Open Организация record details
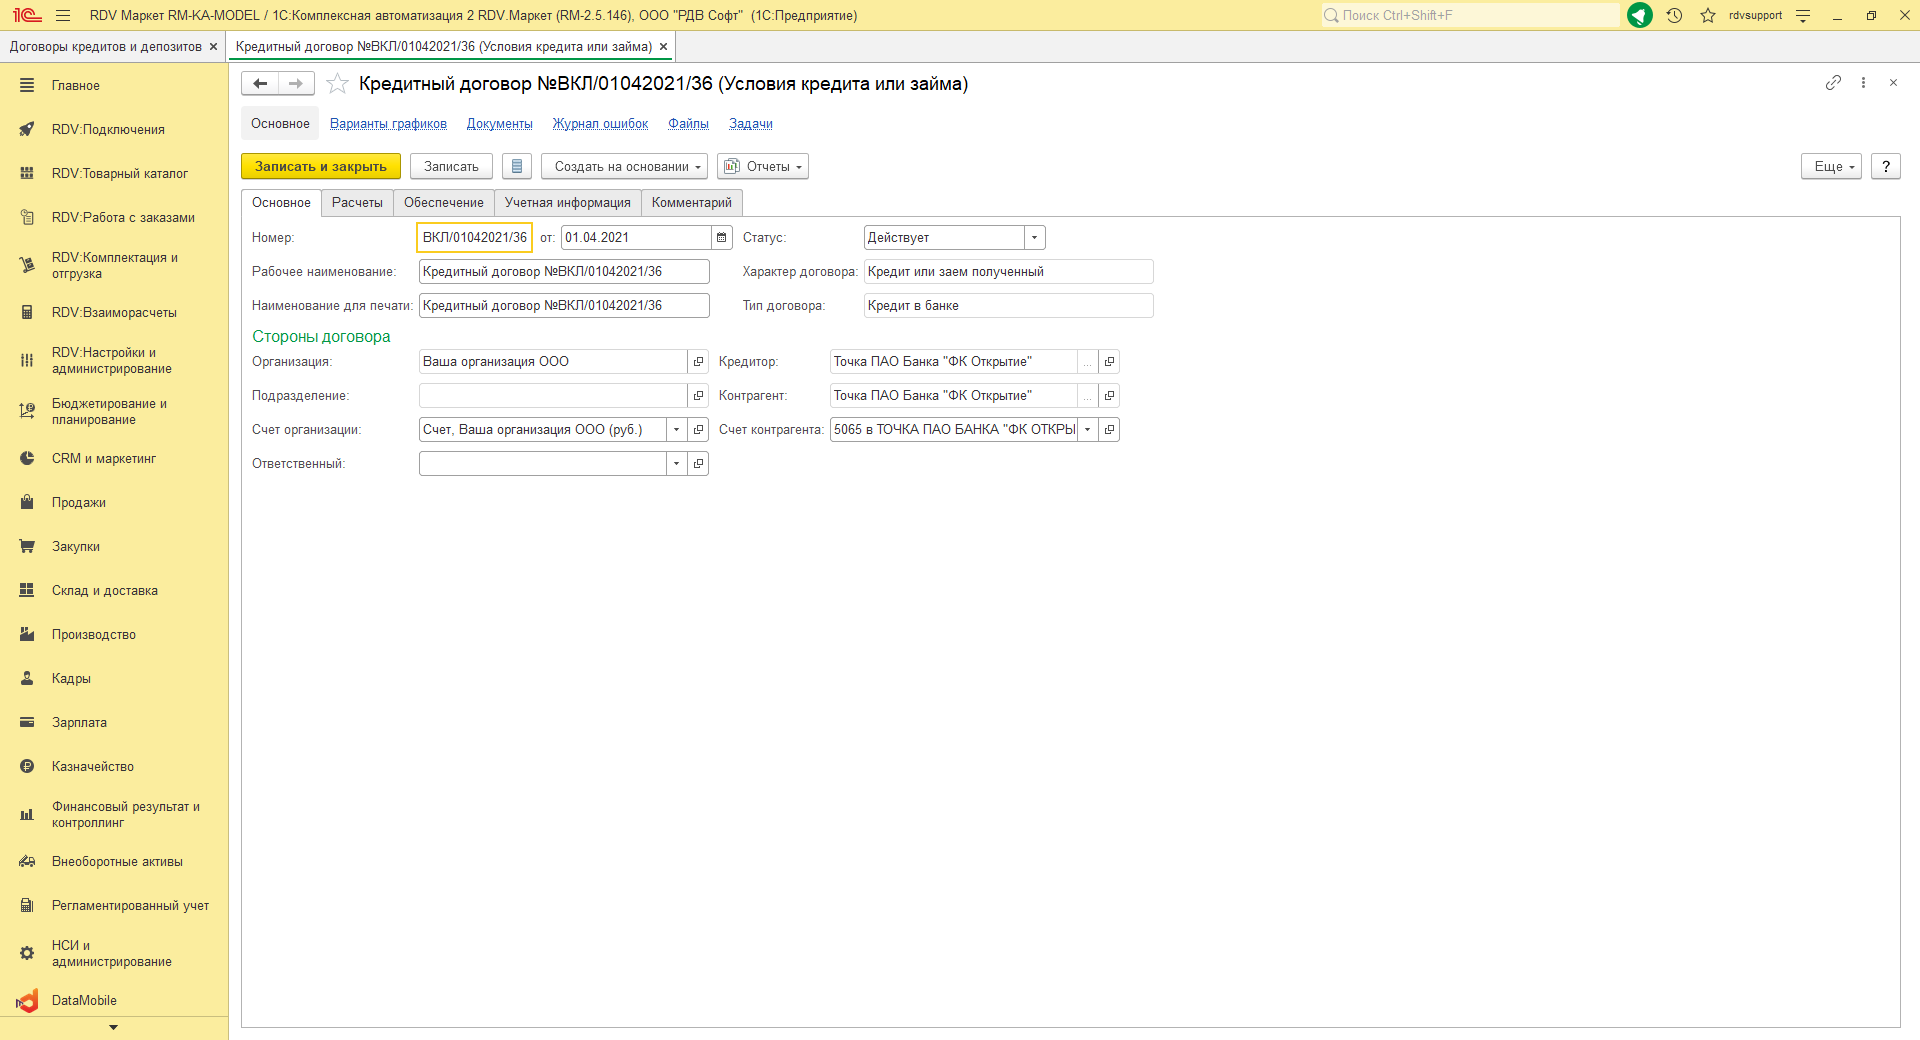 (699, 361)
